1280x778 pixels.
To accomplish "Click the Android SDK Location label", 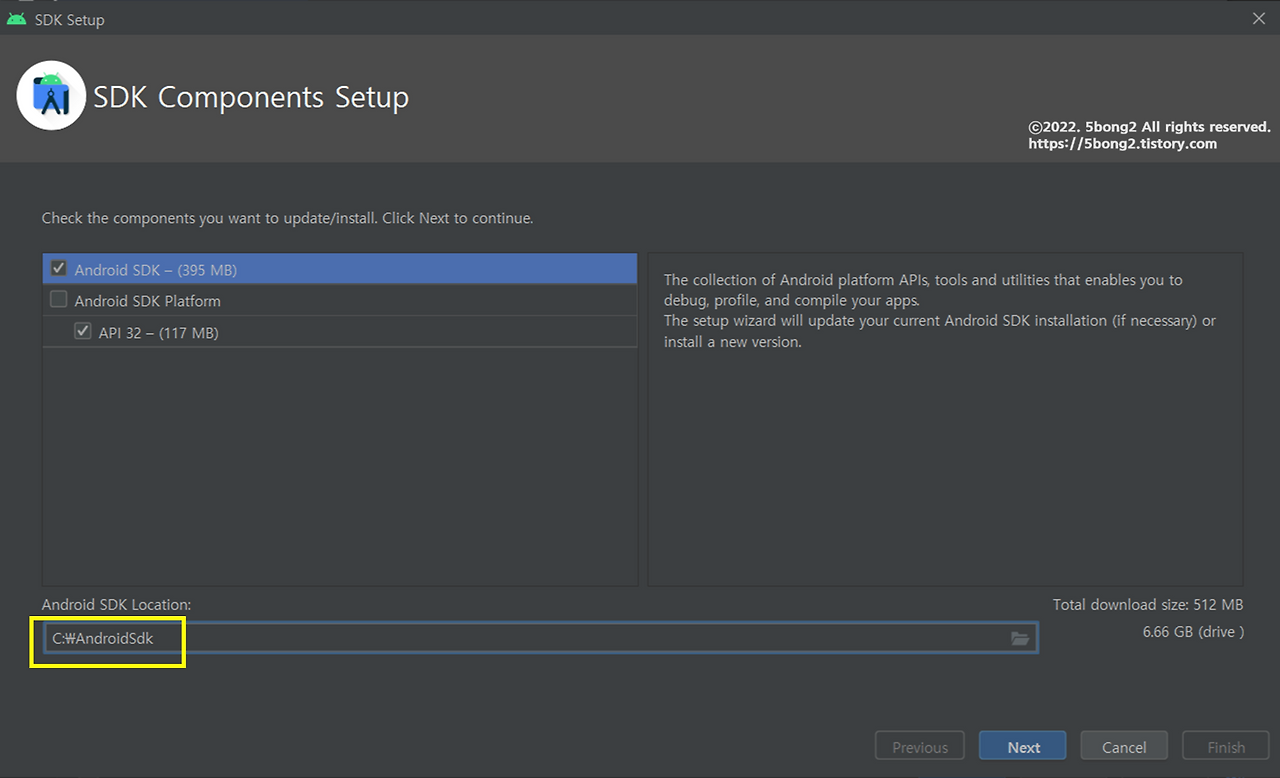I will tap(116, 605).
